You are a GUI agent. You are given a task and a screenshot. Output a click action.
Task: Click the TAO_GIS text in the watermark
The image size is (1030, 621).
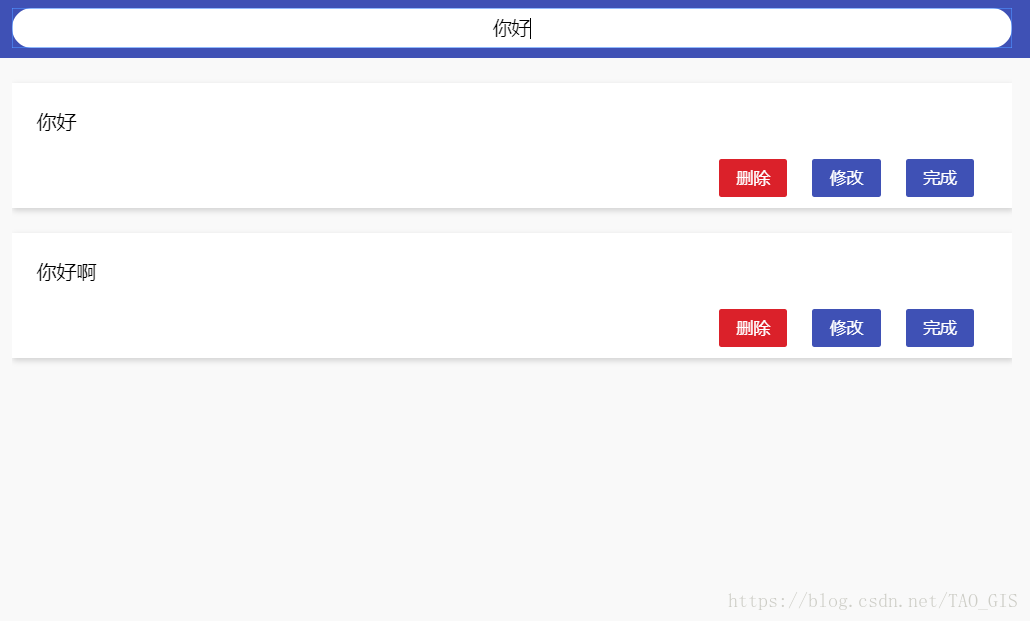[984, 601]
